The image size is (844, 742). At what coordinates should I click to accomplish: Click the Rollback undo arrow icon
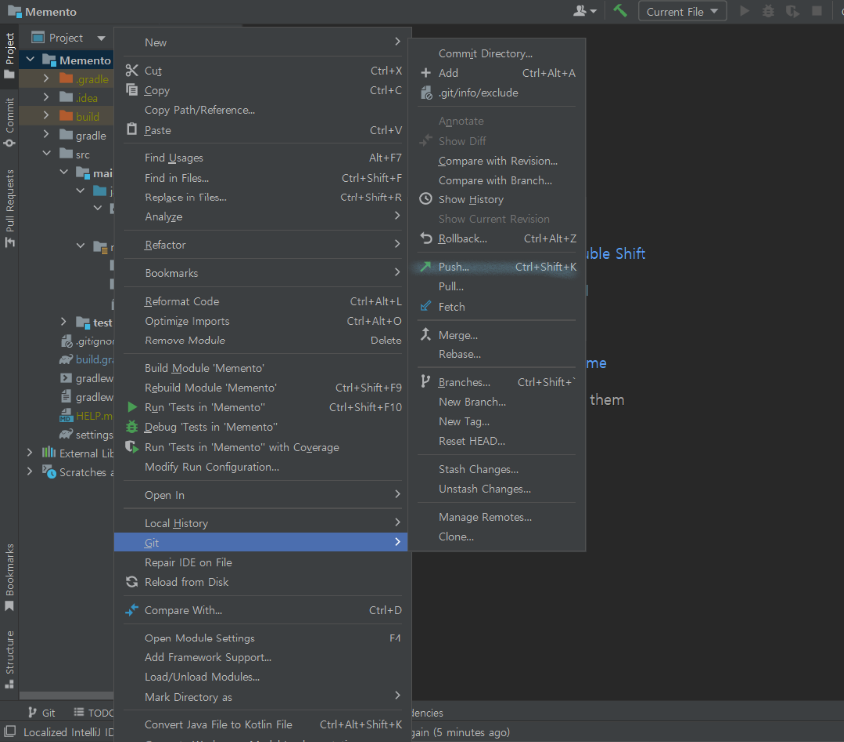(426, 238)
